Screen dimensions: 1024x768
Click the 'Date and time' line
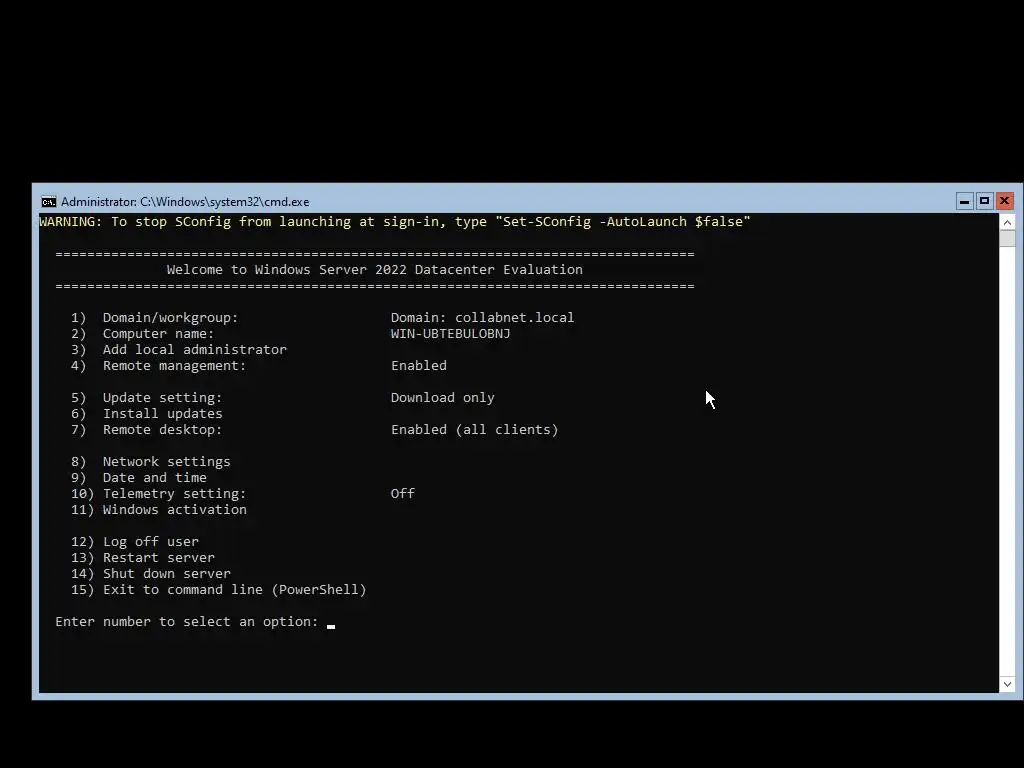[138, 477]
